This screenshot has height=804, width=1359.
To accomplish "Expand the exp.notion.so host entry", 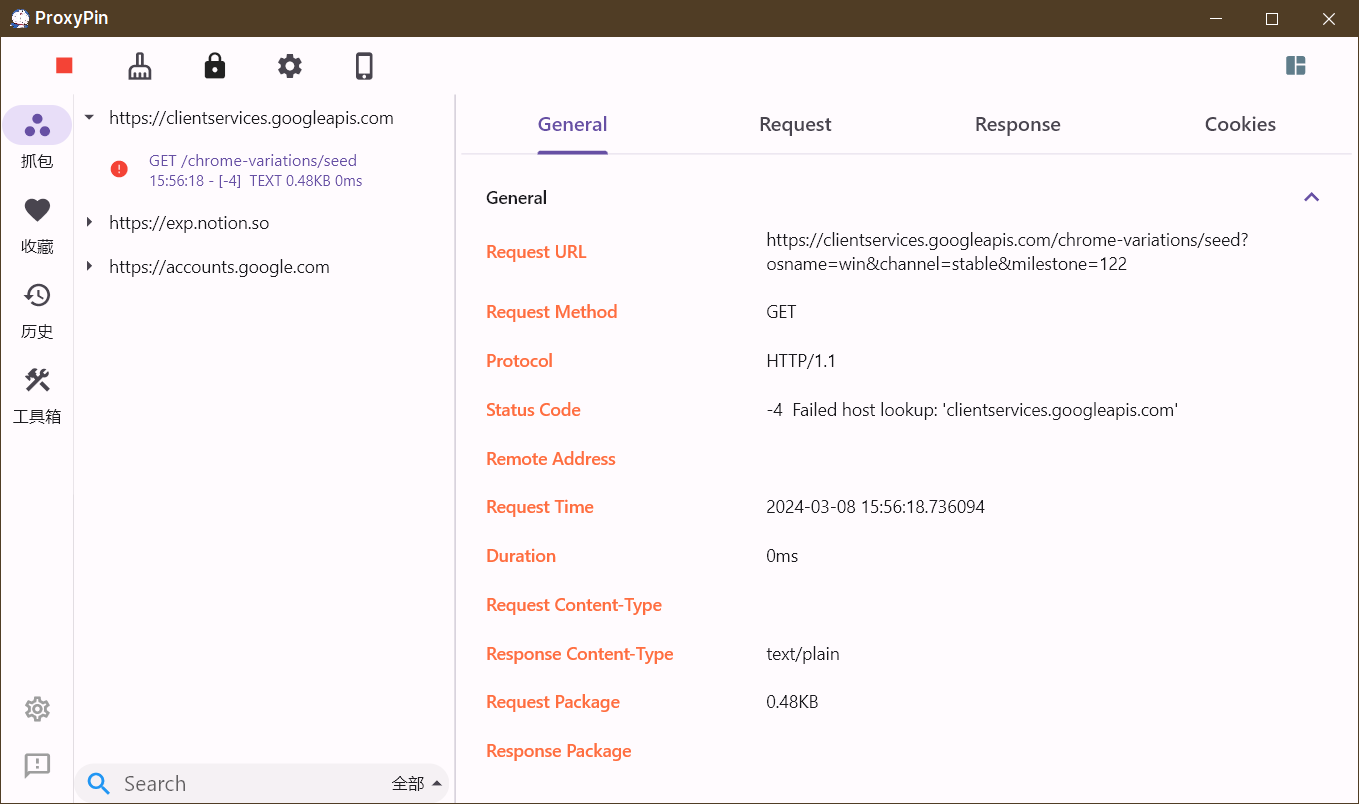I will coord(90,223).
